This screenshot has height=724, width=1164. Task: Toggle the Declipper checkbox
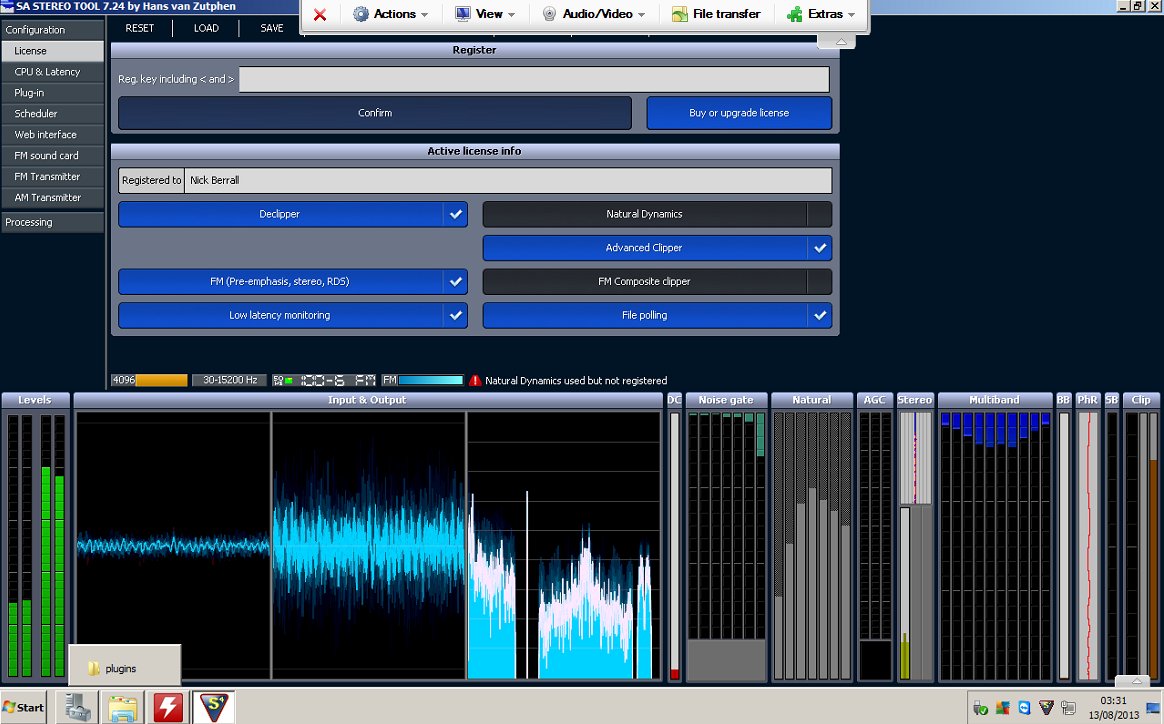pyautogui.click(x=456, y=214)
